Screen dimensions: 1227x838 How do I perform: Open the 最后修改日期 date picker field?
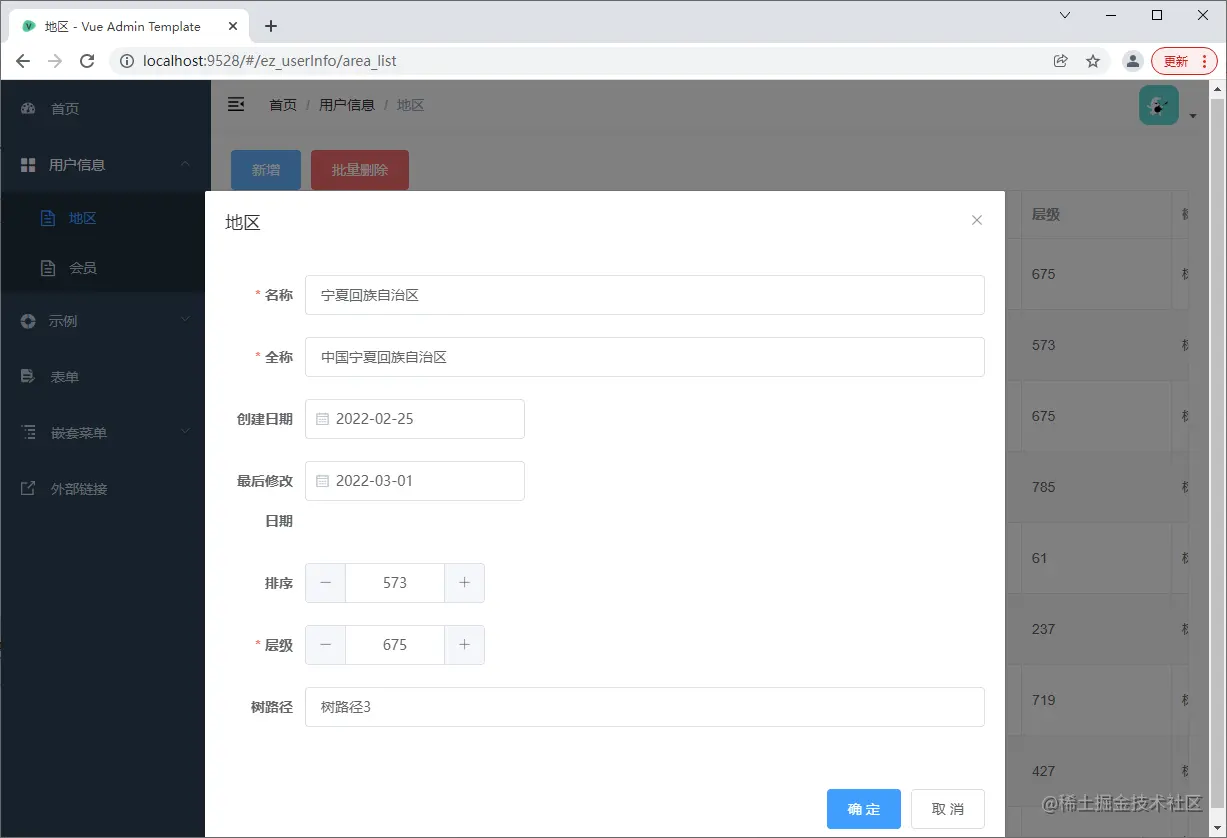click(415, 481)
